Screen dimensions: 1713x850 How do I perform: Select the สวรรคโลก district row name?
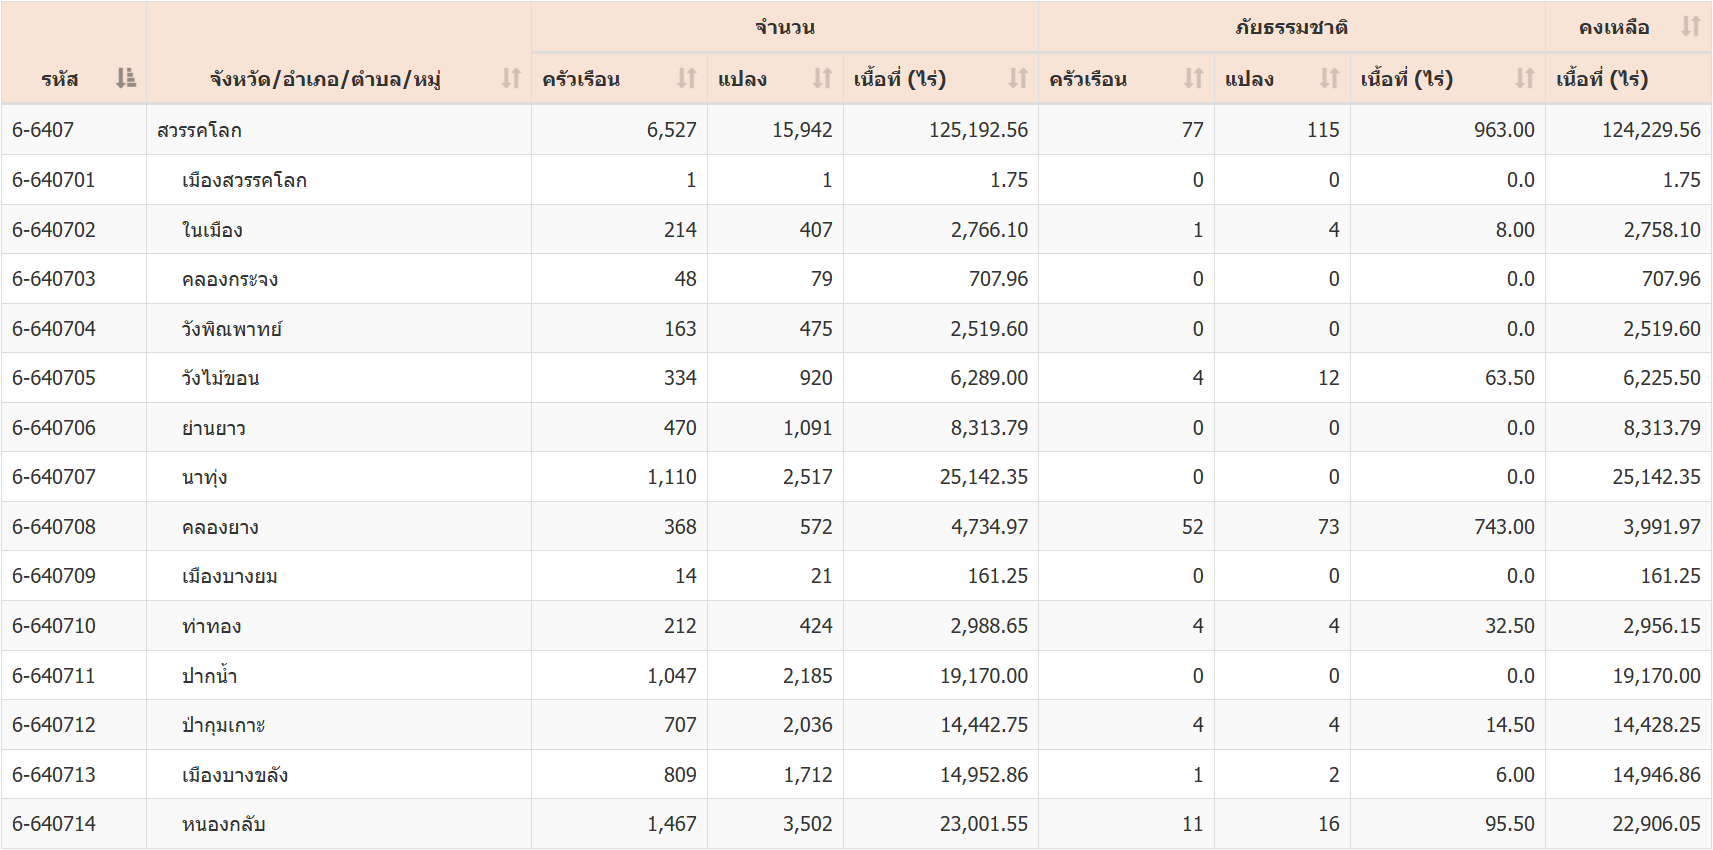[199, 130]
